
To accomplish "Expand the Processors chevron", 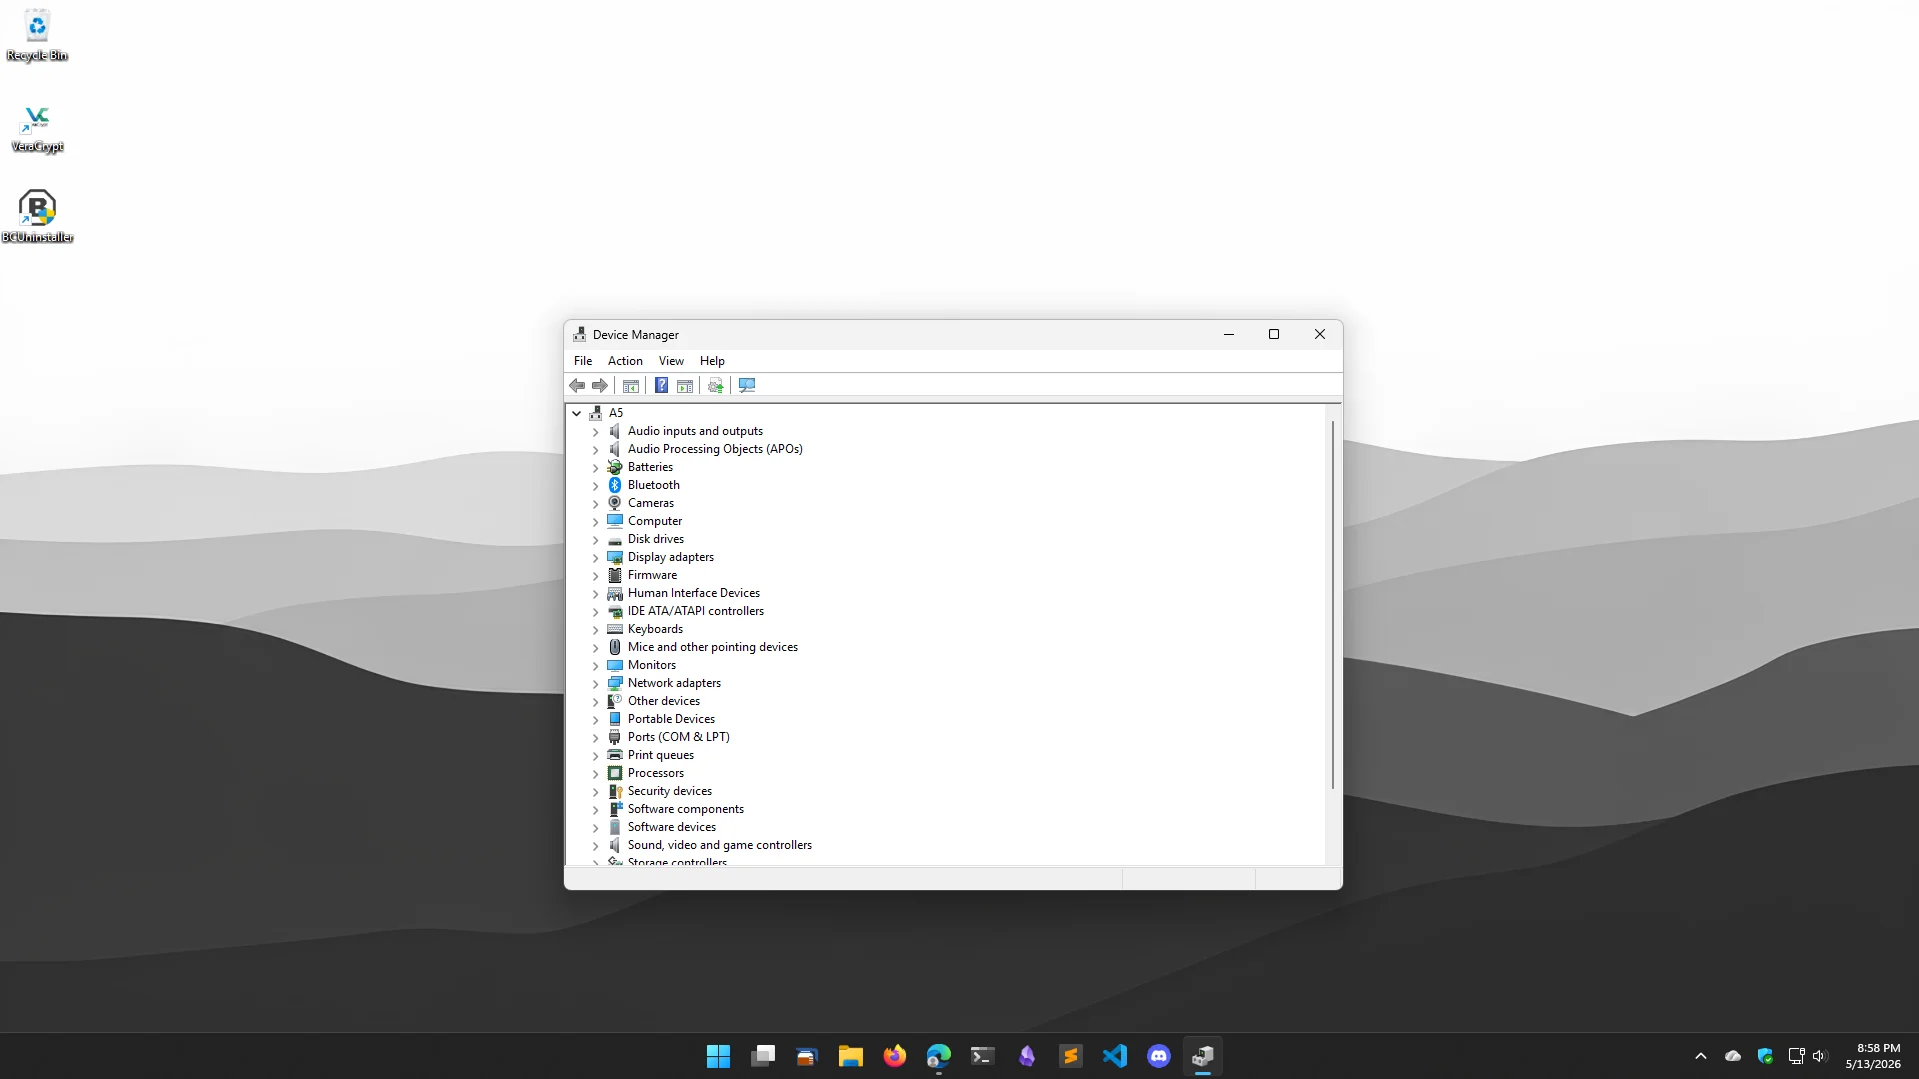I will point(596,774).
